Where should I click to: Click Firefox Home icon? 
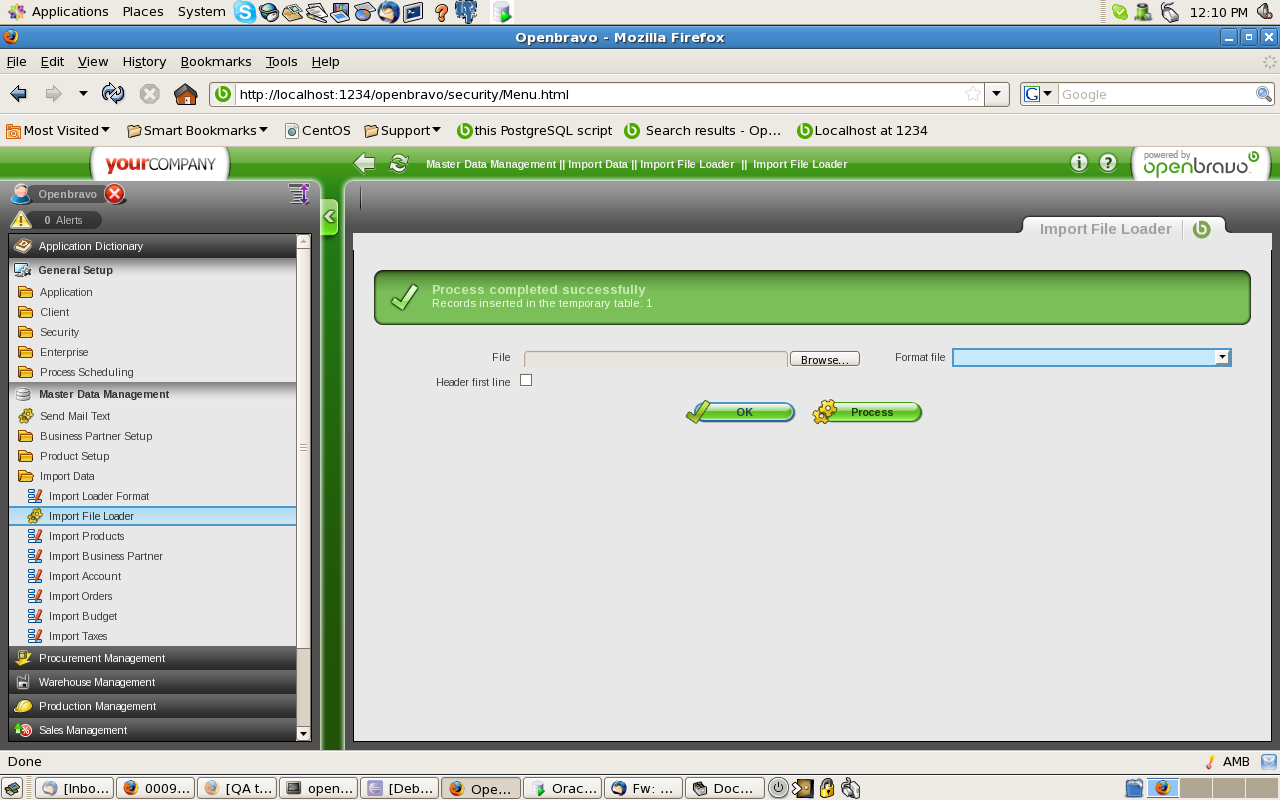click(x=185, y=94)
